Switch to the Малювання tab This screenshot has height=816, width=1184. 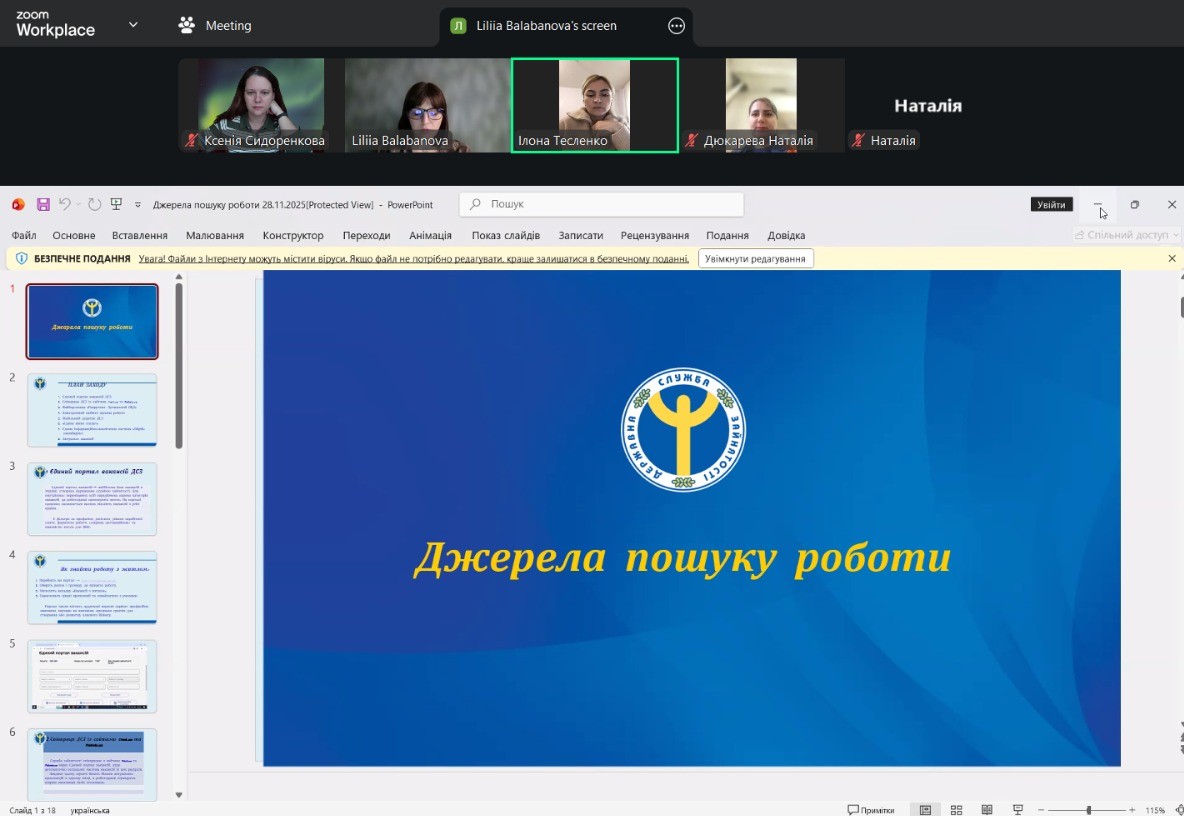[215, 236]
